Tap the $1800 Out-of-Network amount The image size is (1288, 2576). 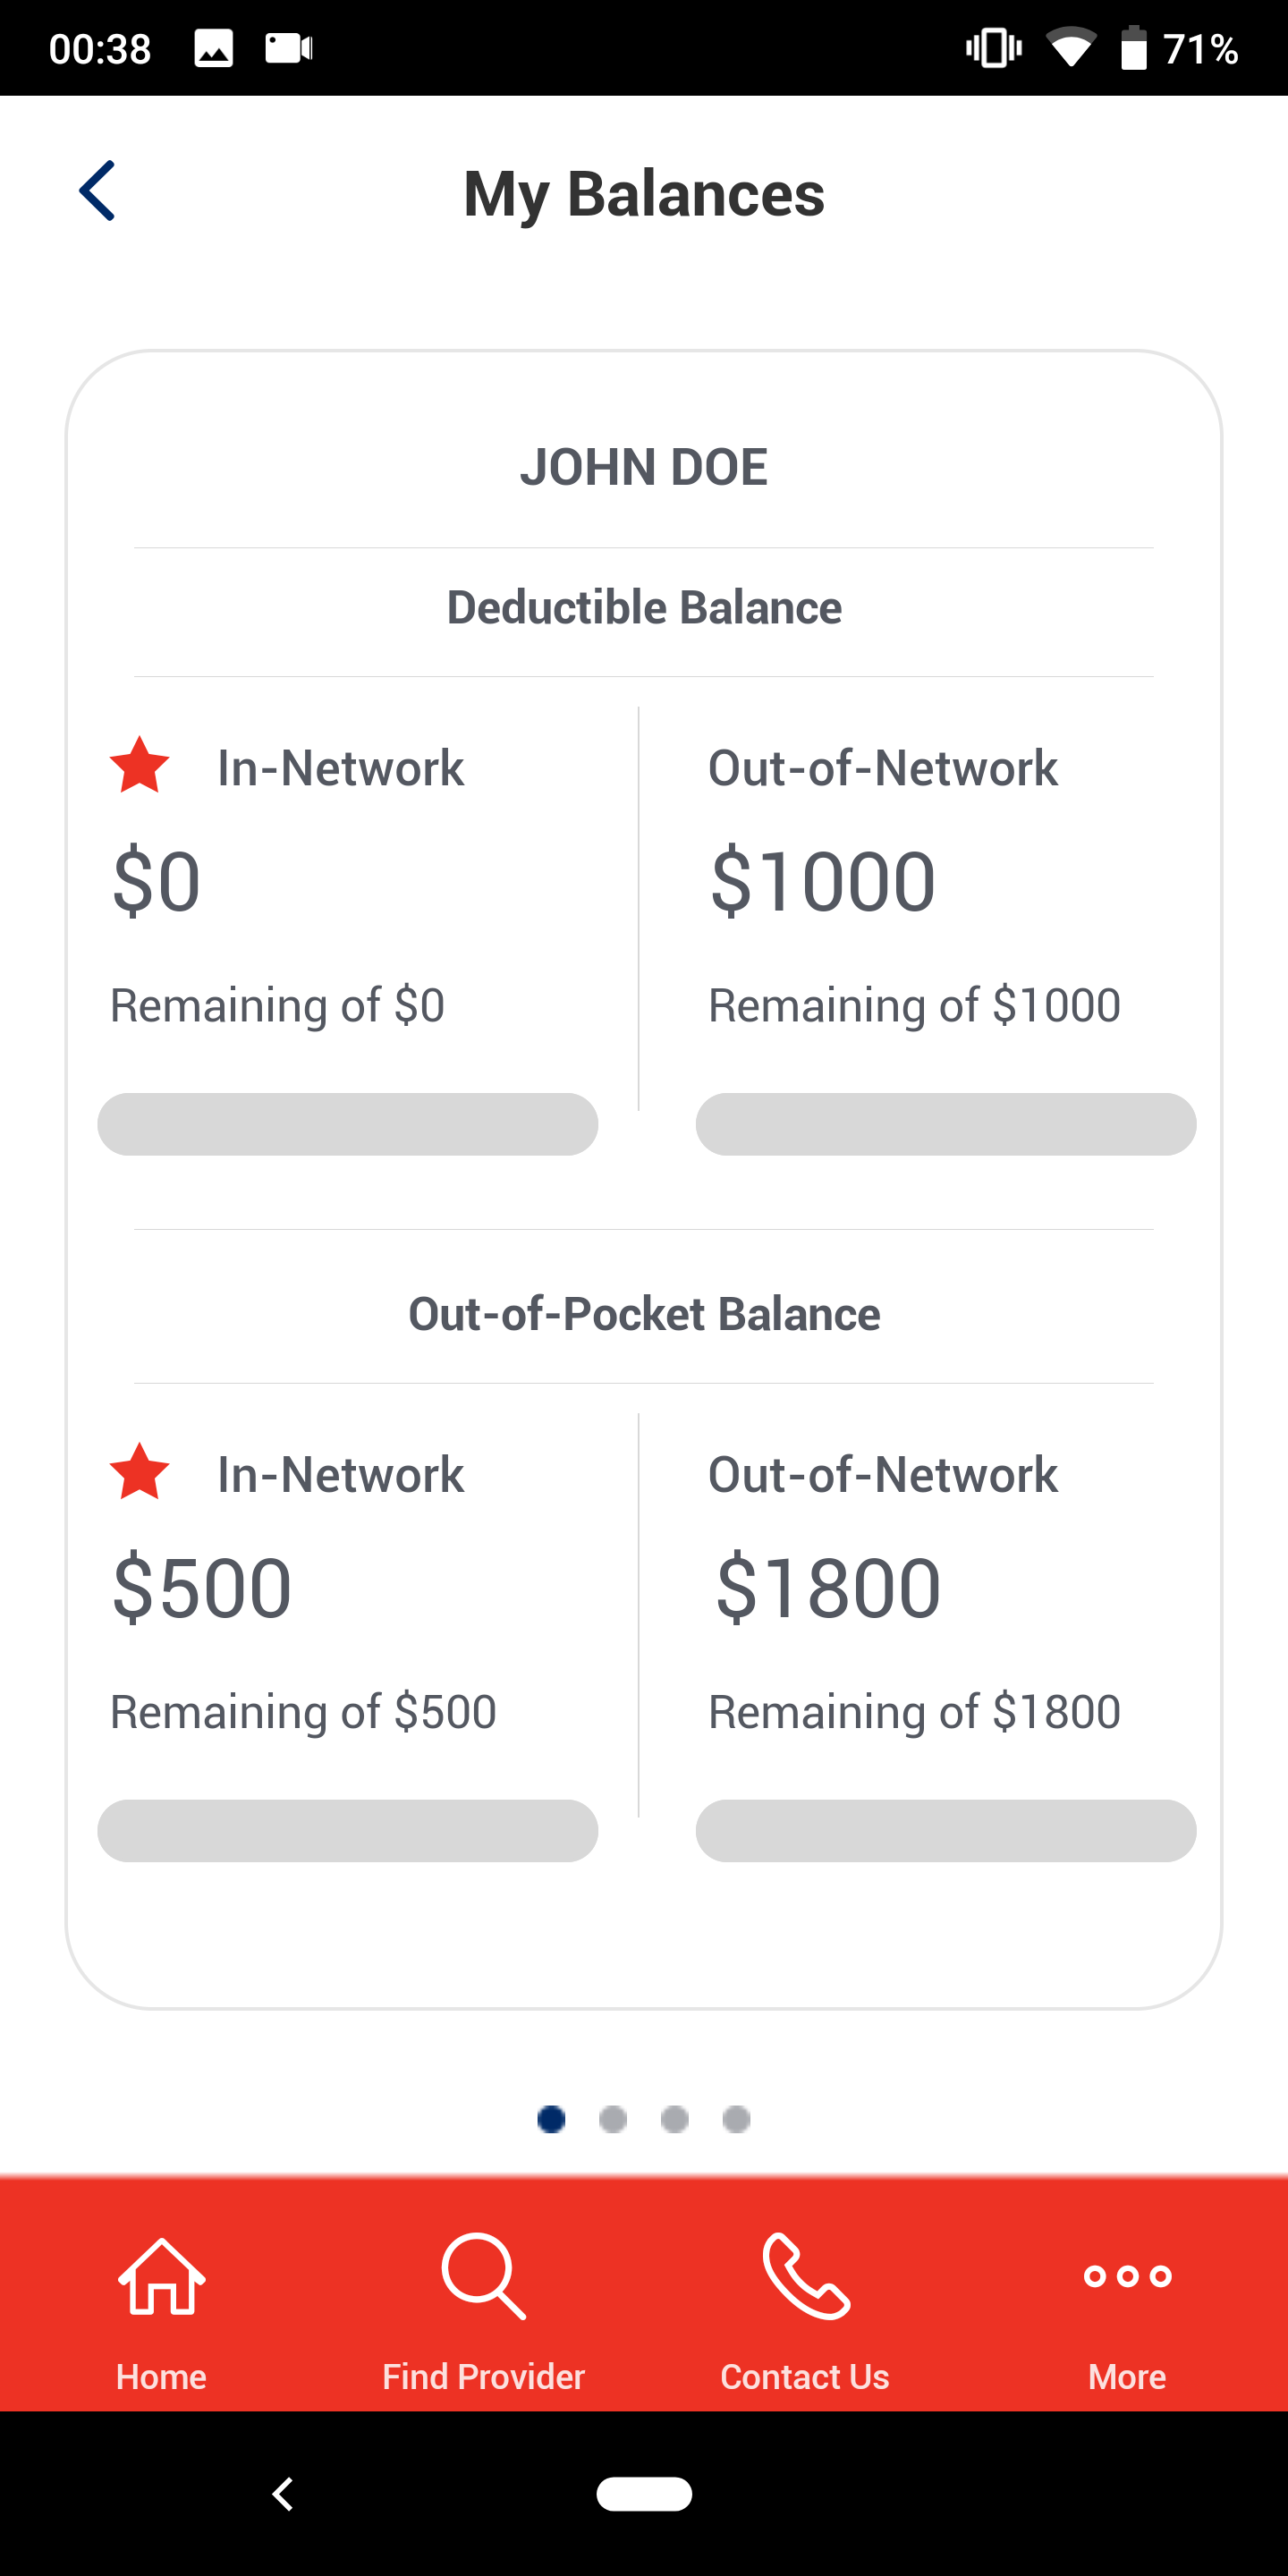pyautogui.click(x=829, y=1588)
